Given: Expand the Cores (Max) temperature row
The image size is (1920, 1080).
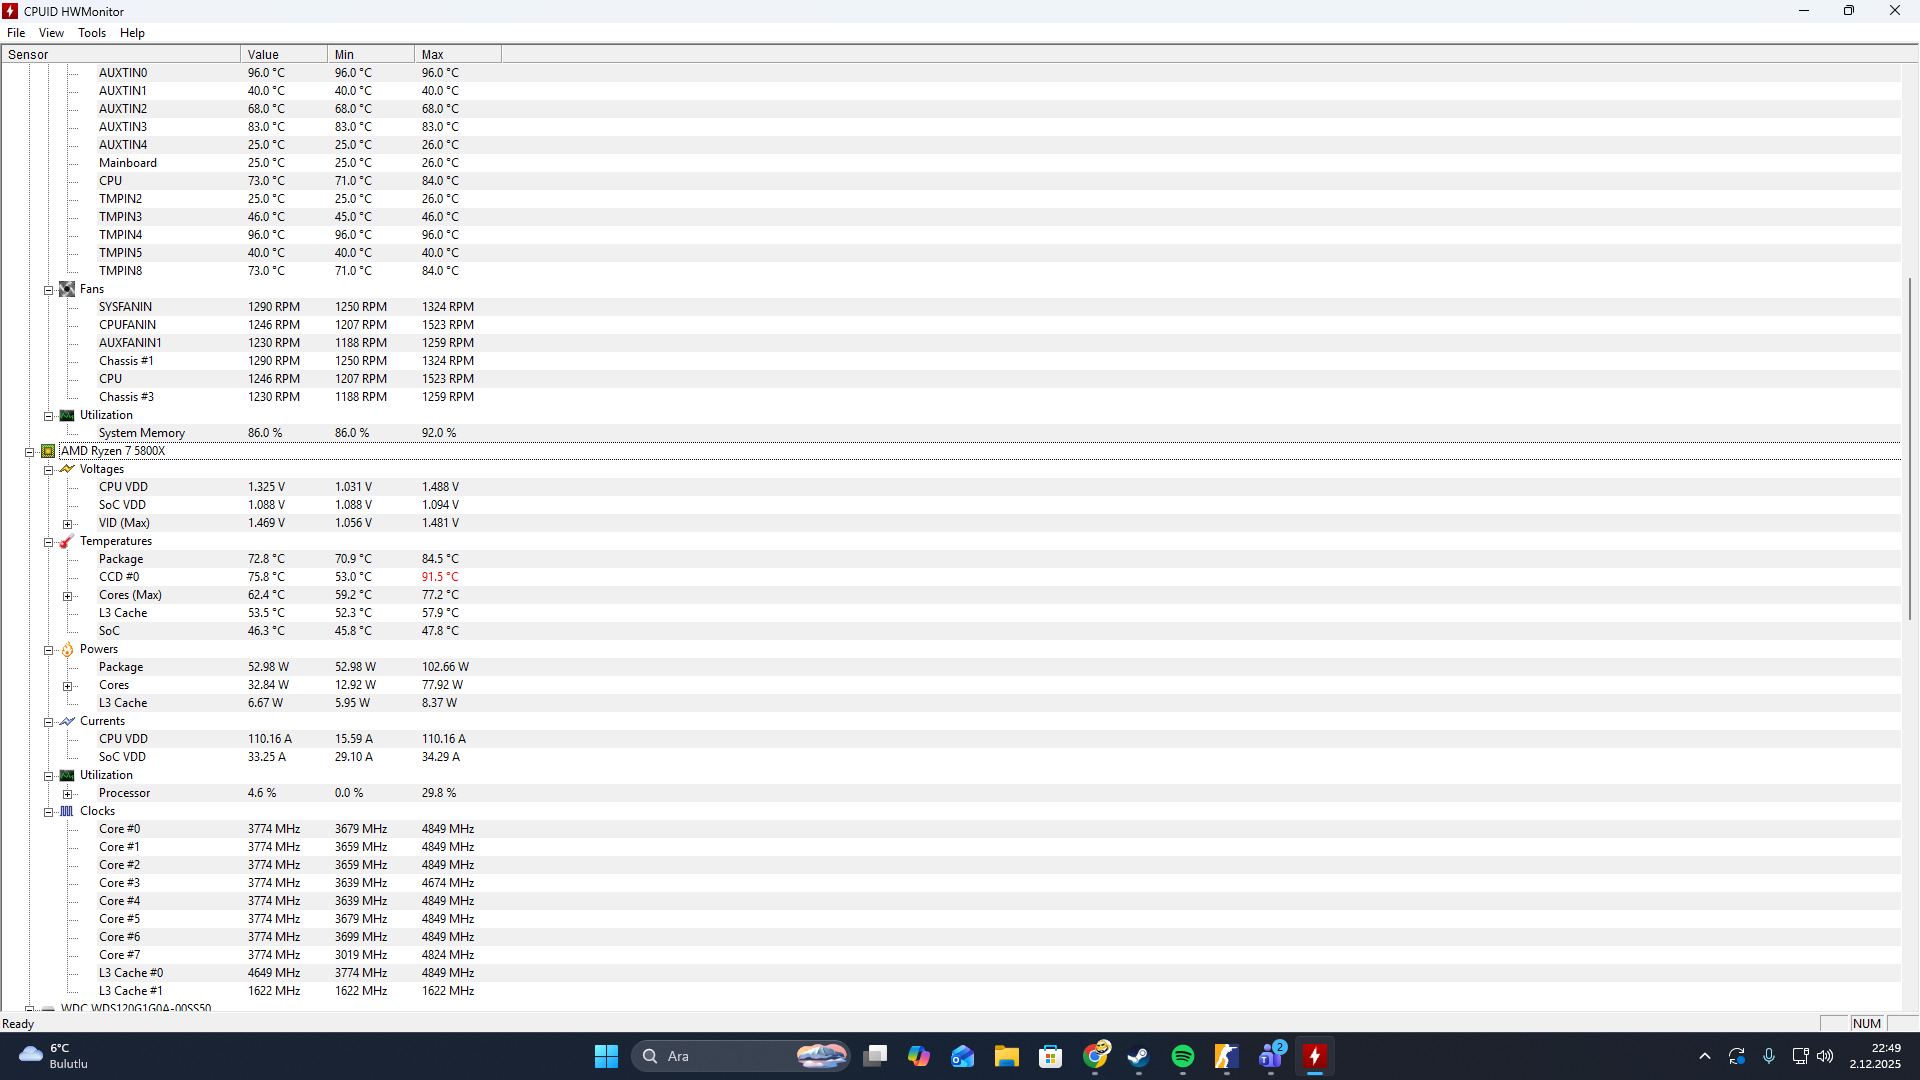Looking at the screenshot, I should pyautogui.click(x=67, y=596).
